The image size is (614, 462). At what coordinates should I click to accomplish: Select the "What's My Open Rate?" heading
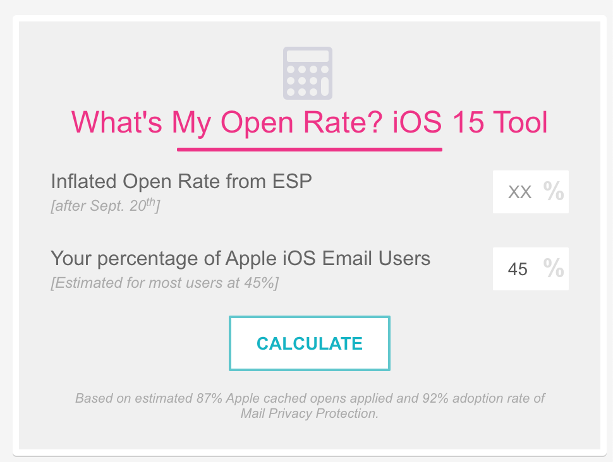(x=227, y=123)
